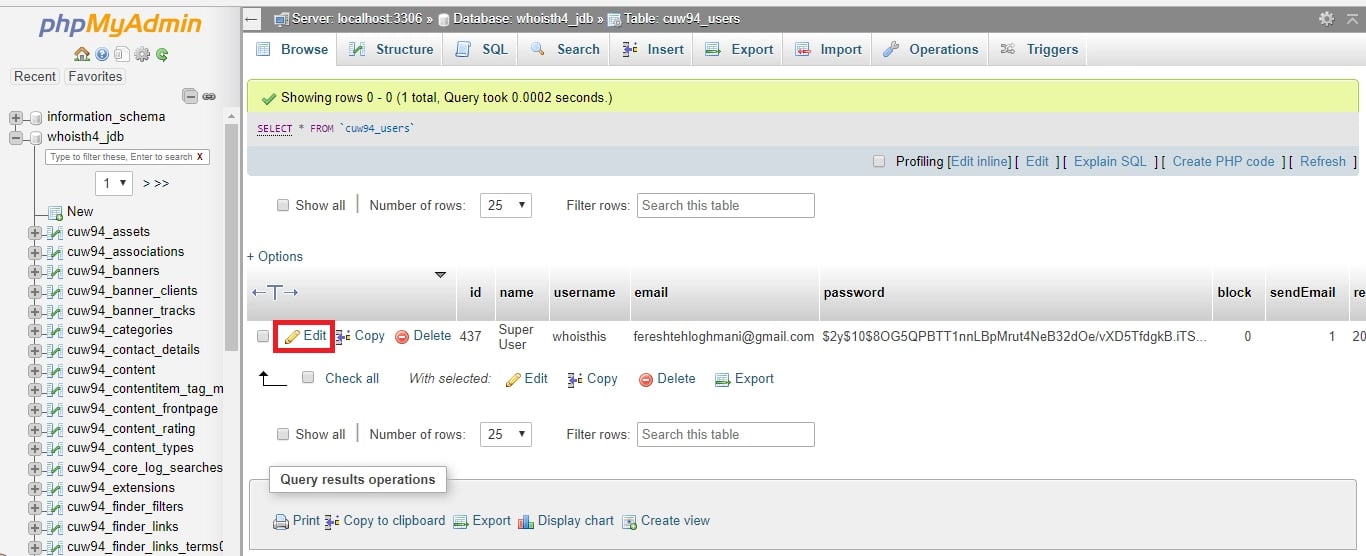Expand the cuw94_extensions table node
This screenshot has height=556, width=1366.
[35, 488]
